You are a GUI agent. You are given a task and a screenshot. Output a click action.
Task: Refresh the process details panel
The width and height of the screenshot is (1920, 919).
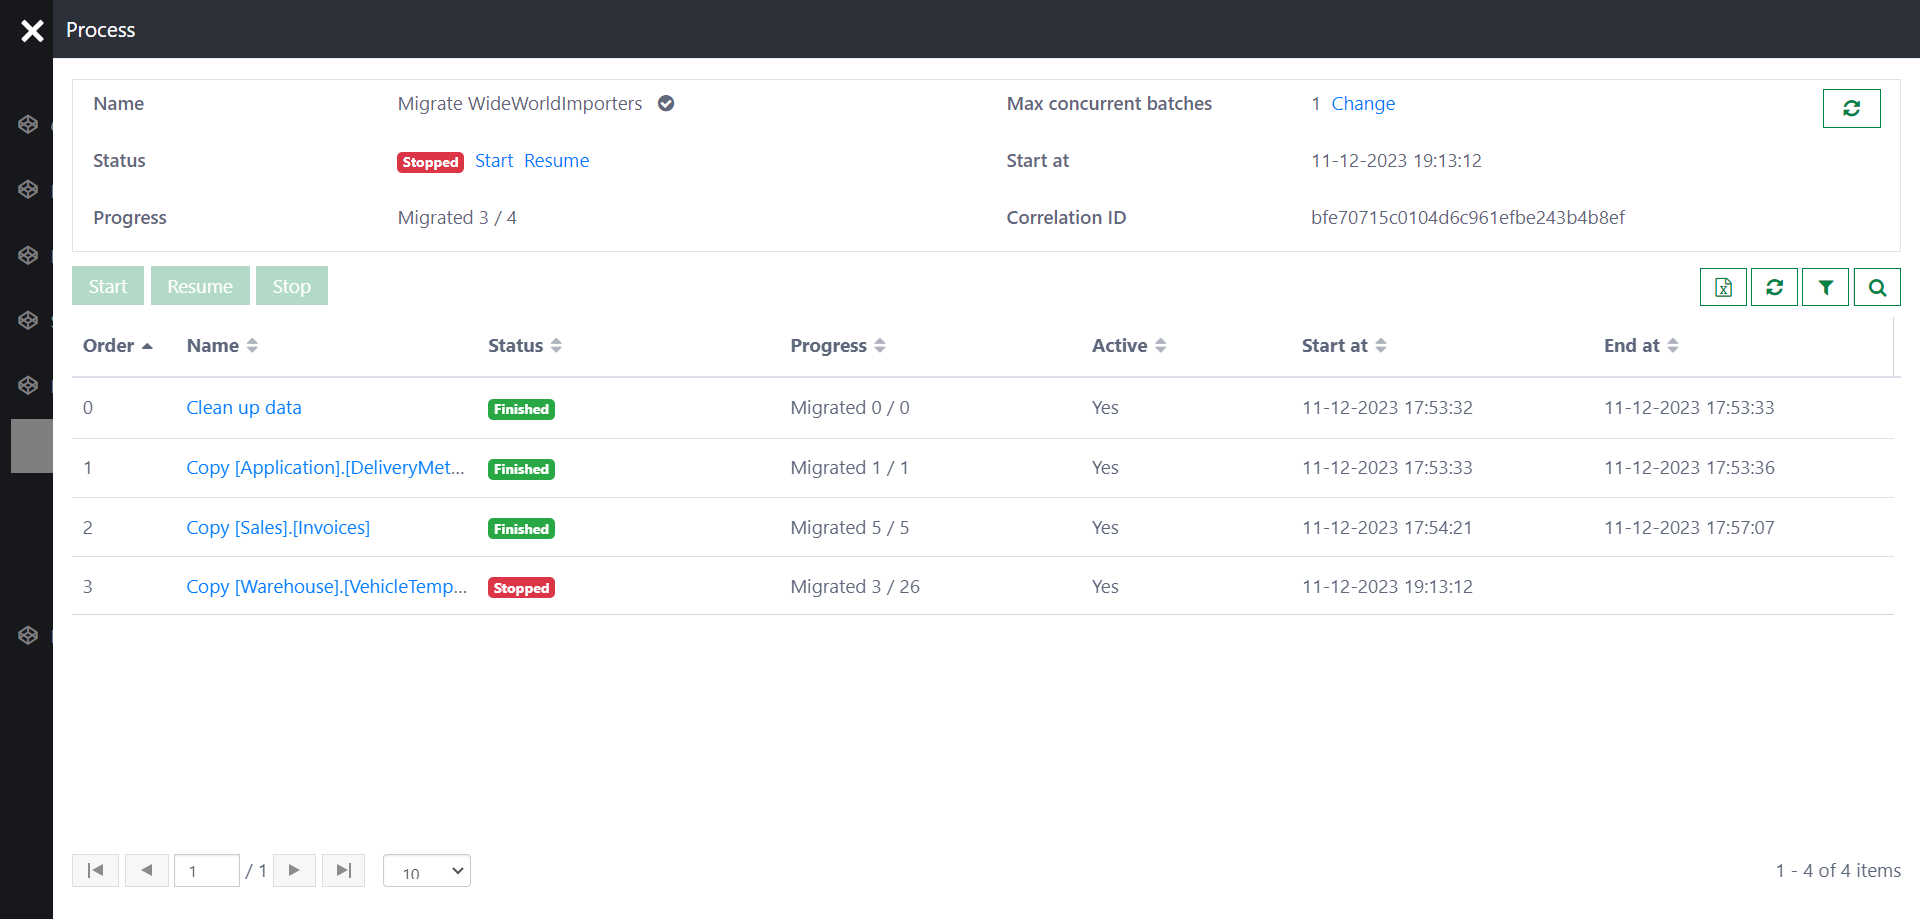[x=1851, y=108]
